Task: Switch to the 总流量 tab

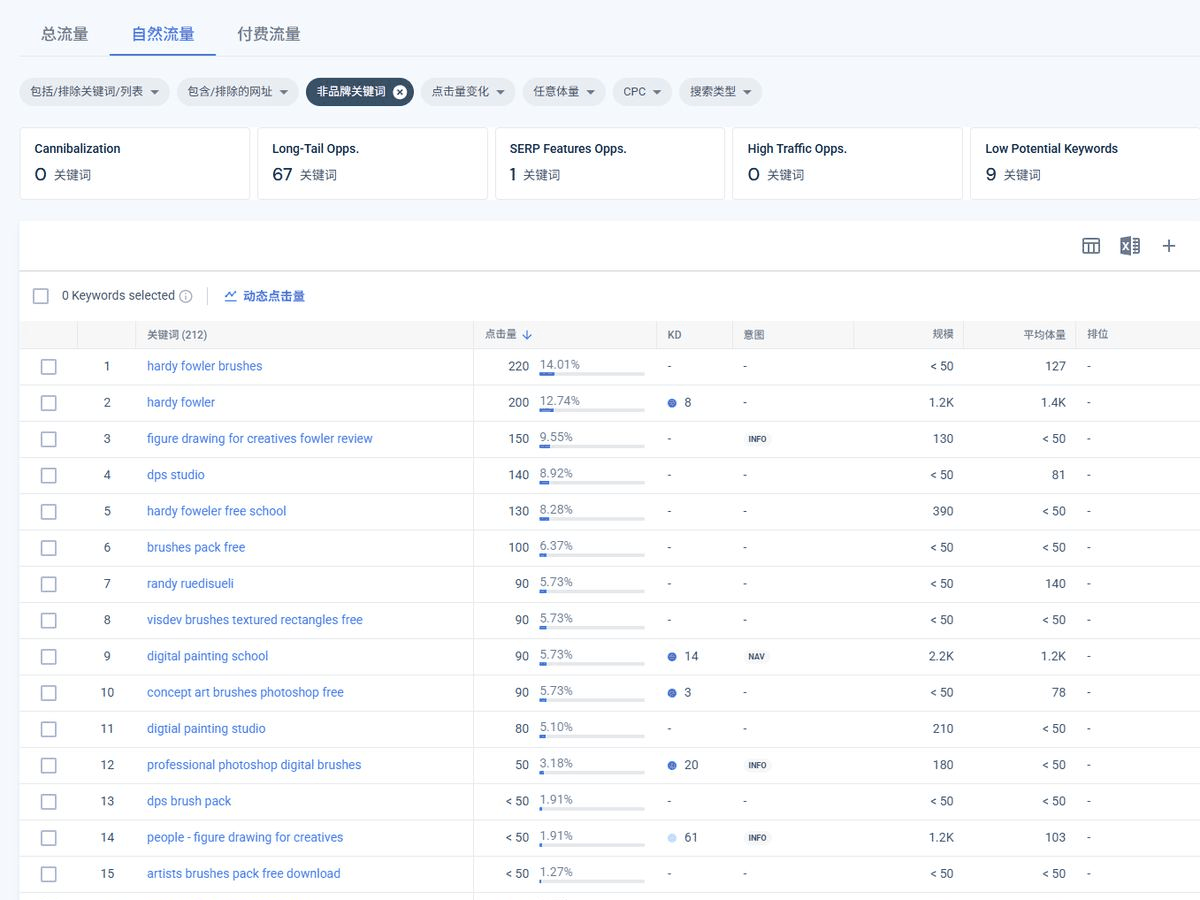Action: (x=65, y=34)
